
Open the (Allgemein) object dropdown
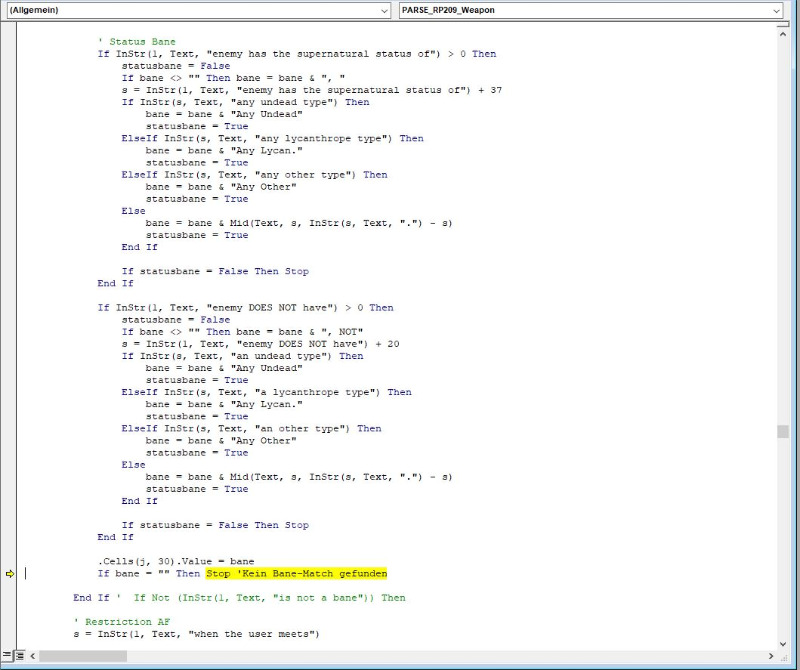198,10
